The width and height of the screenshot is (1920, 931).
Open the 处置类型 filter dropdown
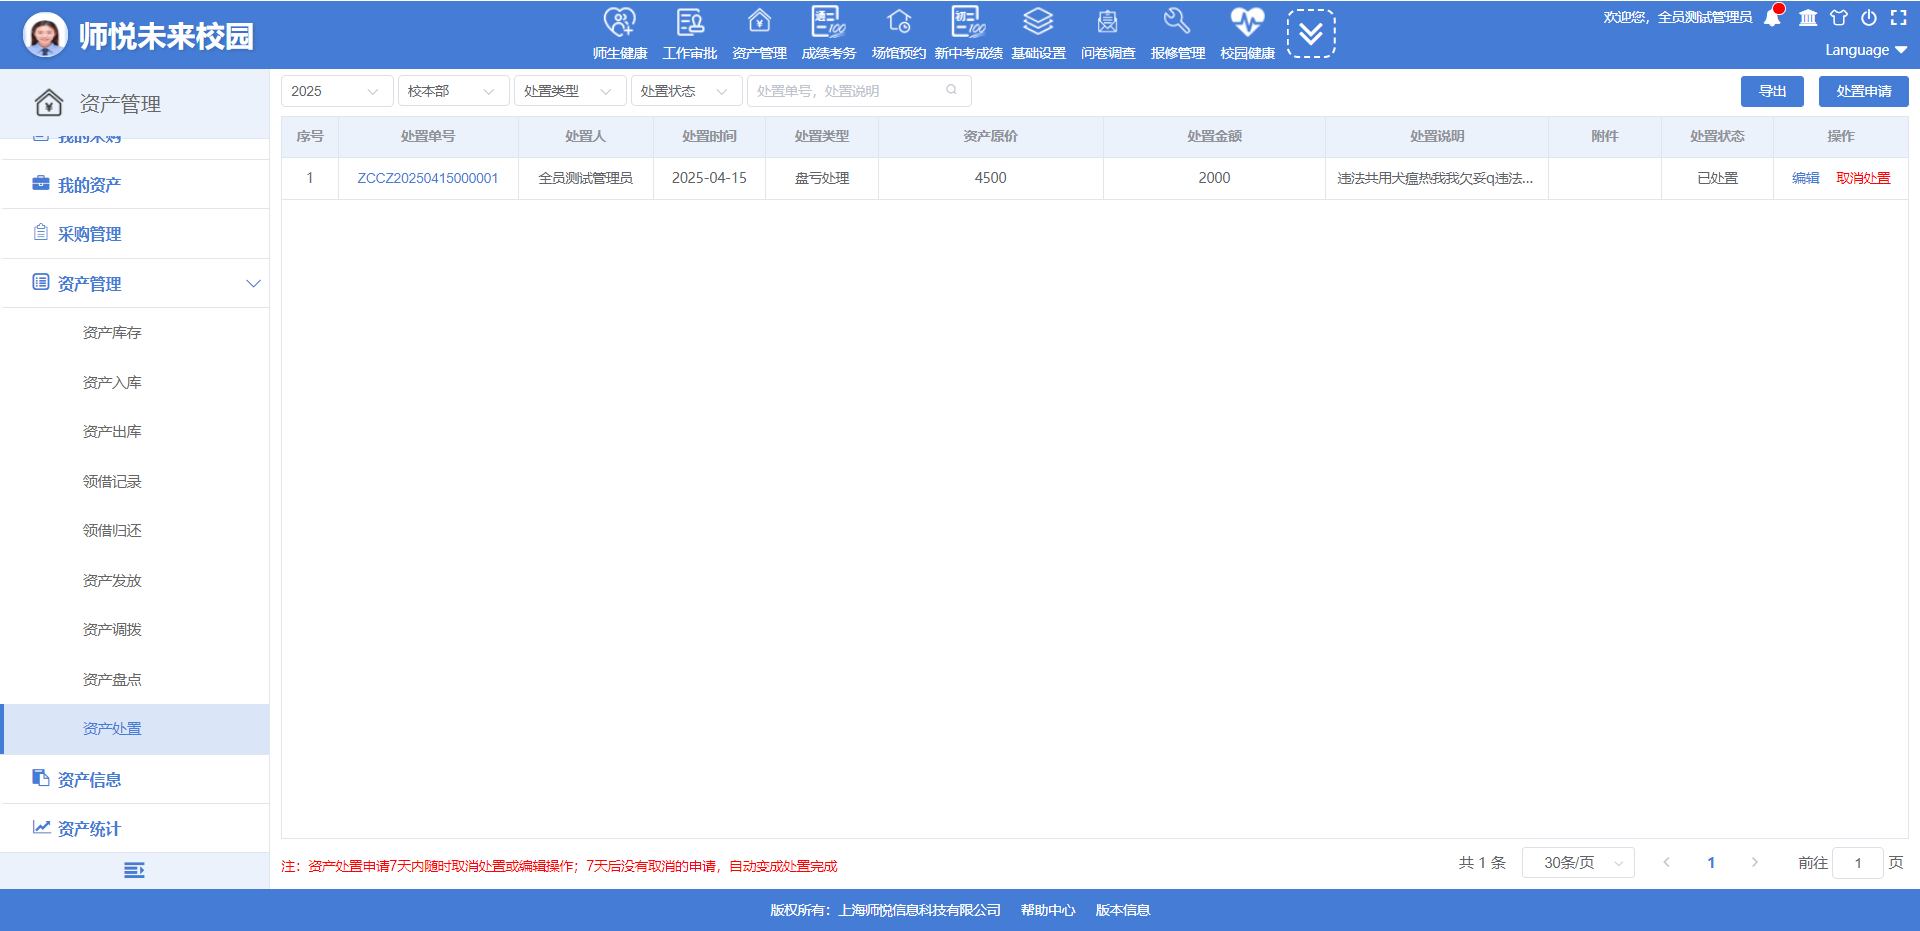[x=570, y=91]
